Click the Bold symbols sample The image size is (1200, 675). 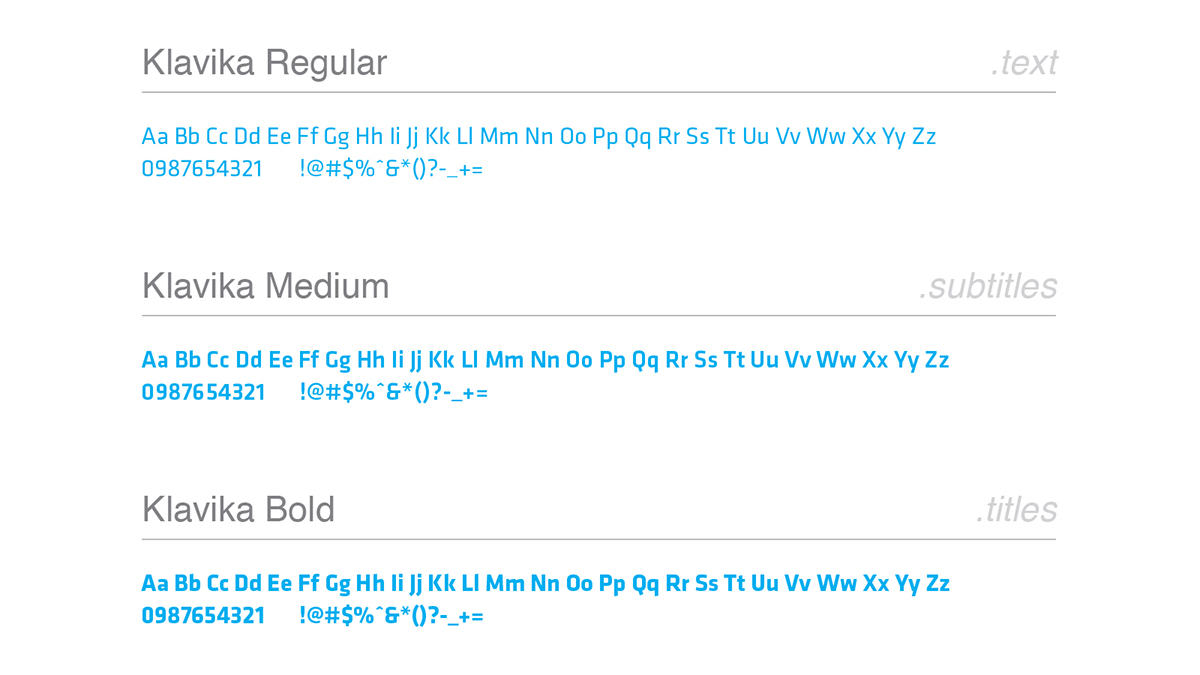(x=392, y=616)
